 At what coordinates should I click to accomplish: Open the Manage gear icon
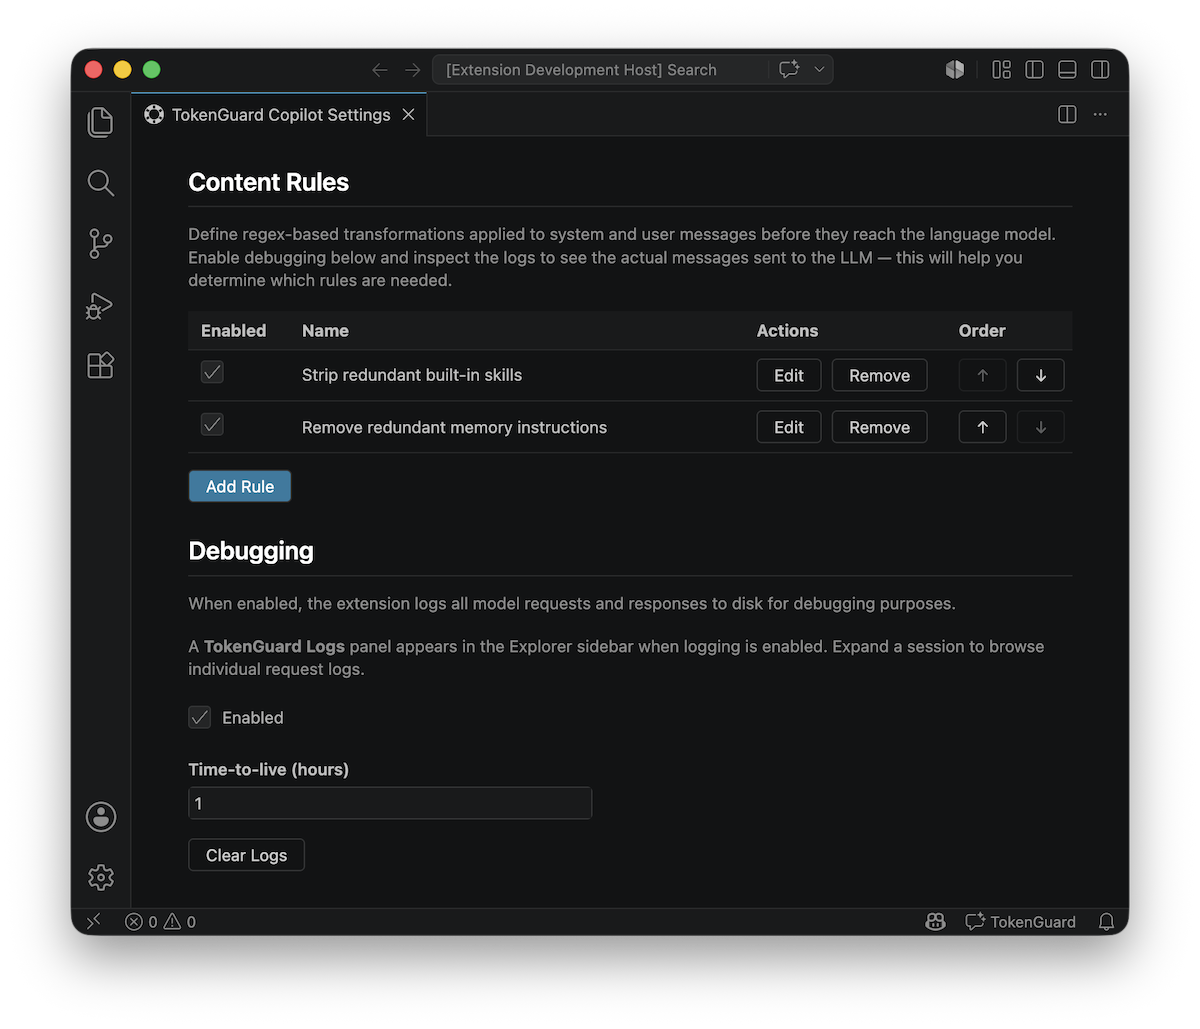click(100, 877)
